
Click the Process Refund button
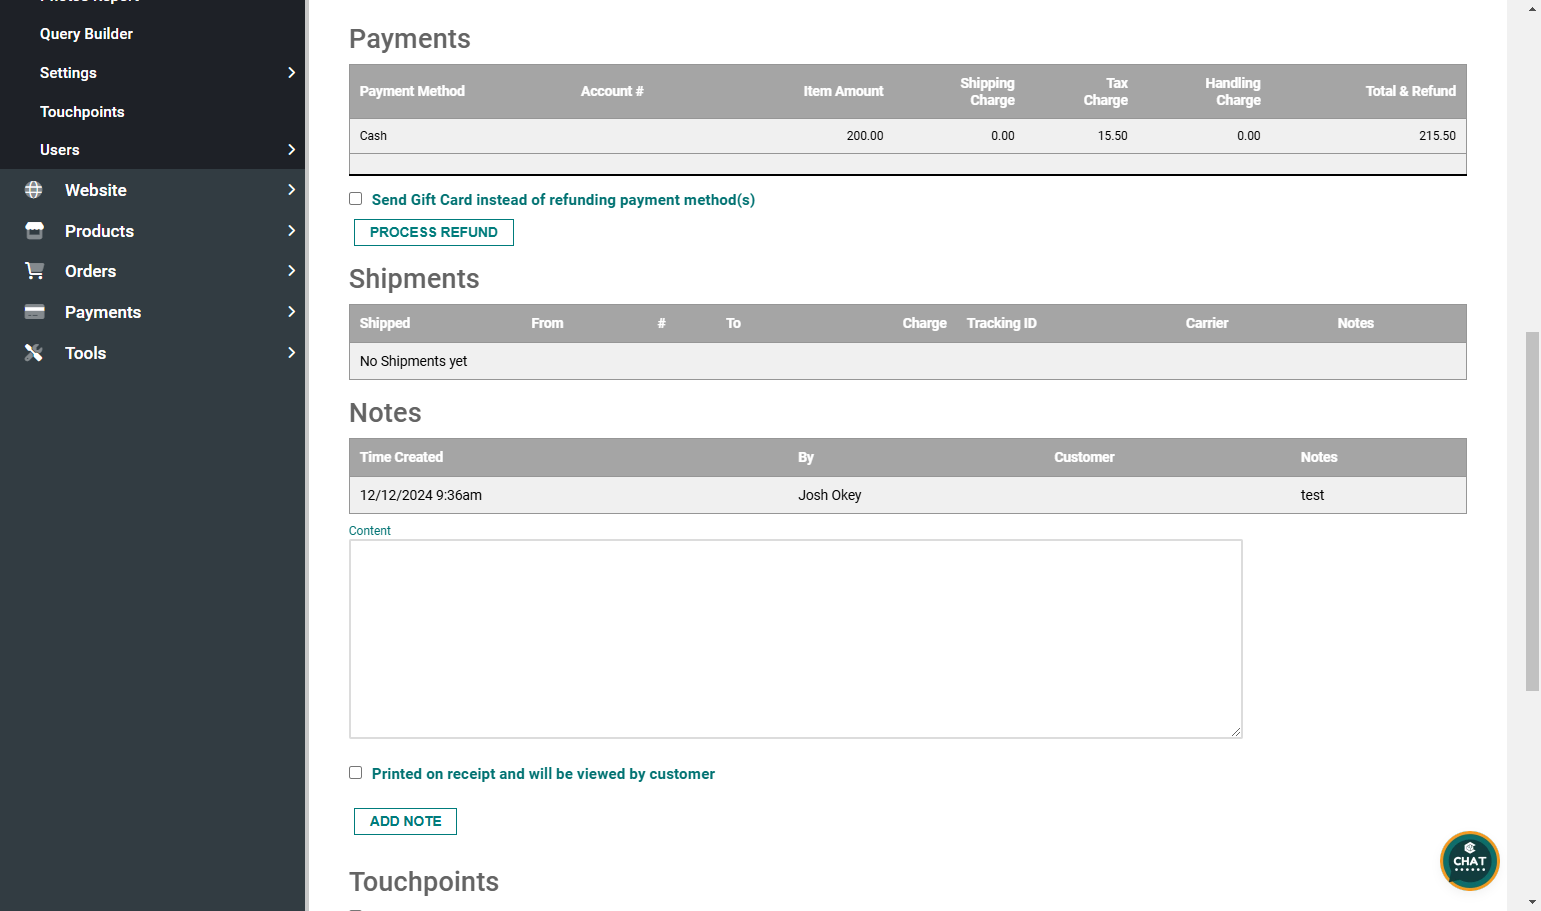[434, 232]
